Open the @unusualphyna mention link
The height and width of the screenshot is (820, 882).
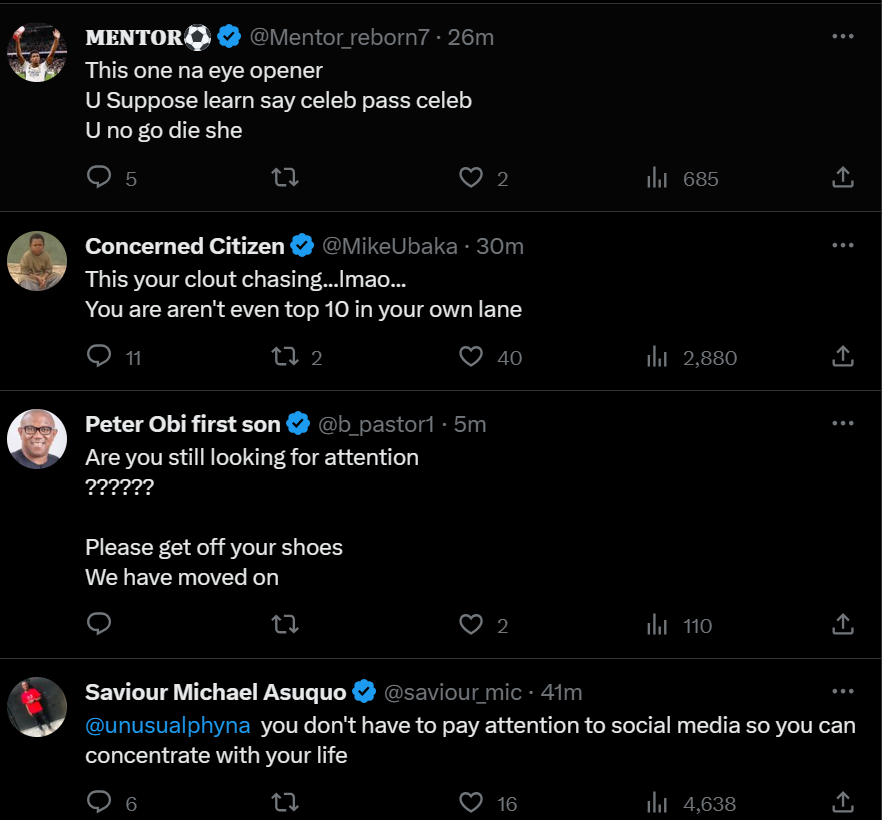pyautogui.click(x=168, y=725)
